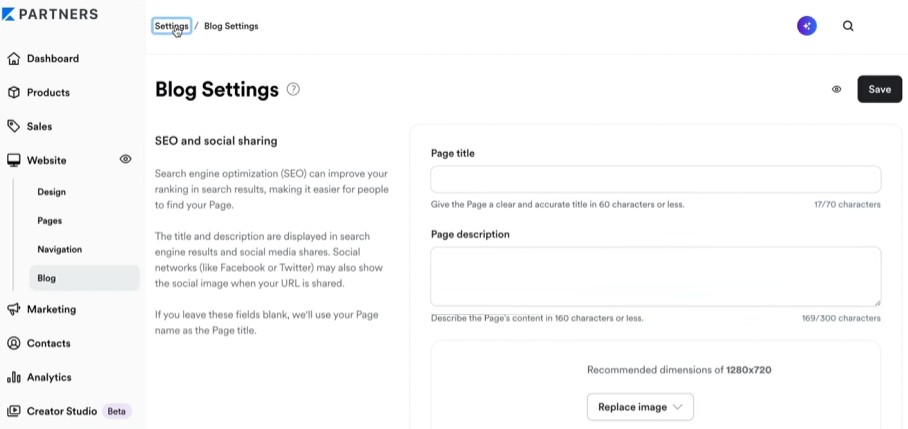Image resolution: width=908 pixels, height=429 pixels.
Task: Click the Products box icon
Action: 13,93
